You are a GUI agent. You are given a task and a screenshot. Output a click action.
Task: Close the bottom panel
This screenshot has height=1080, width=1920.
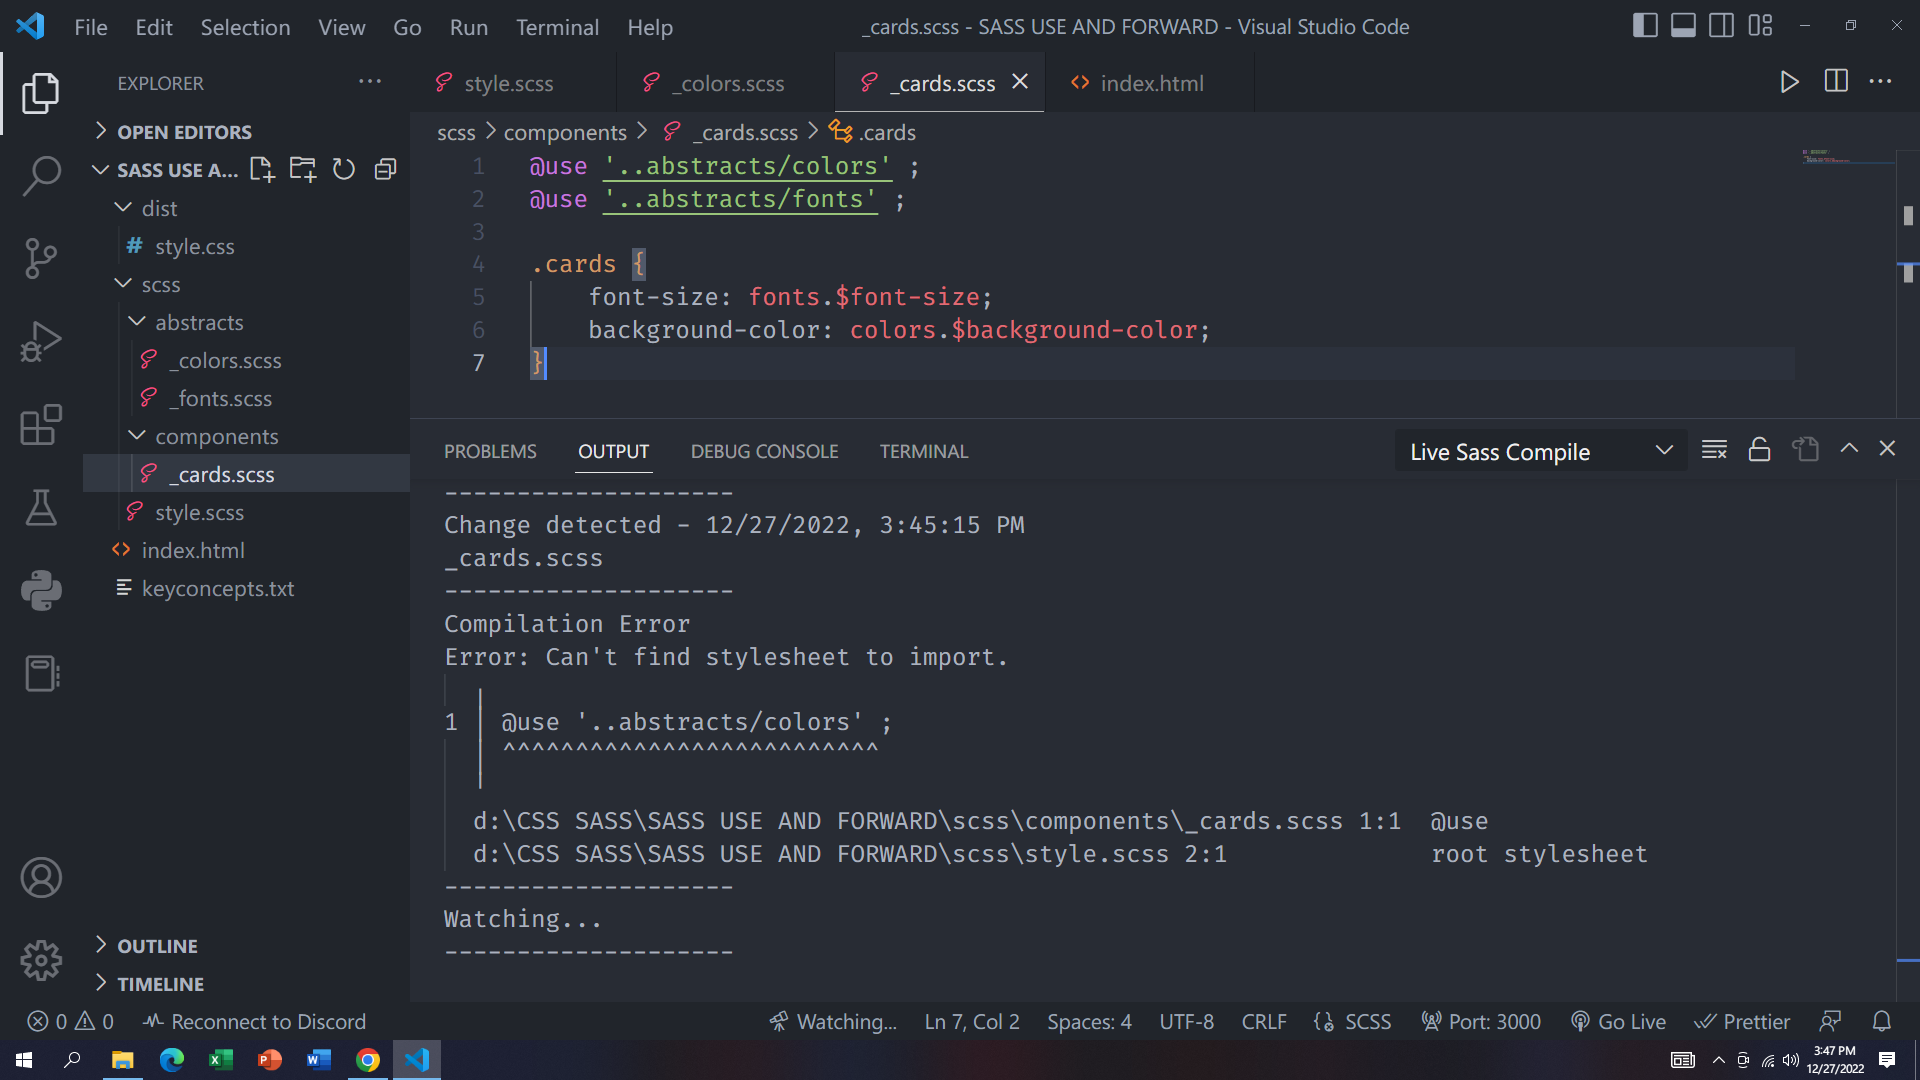point(1887,449)
